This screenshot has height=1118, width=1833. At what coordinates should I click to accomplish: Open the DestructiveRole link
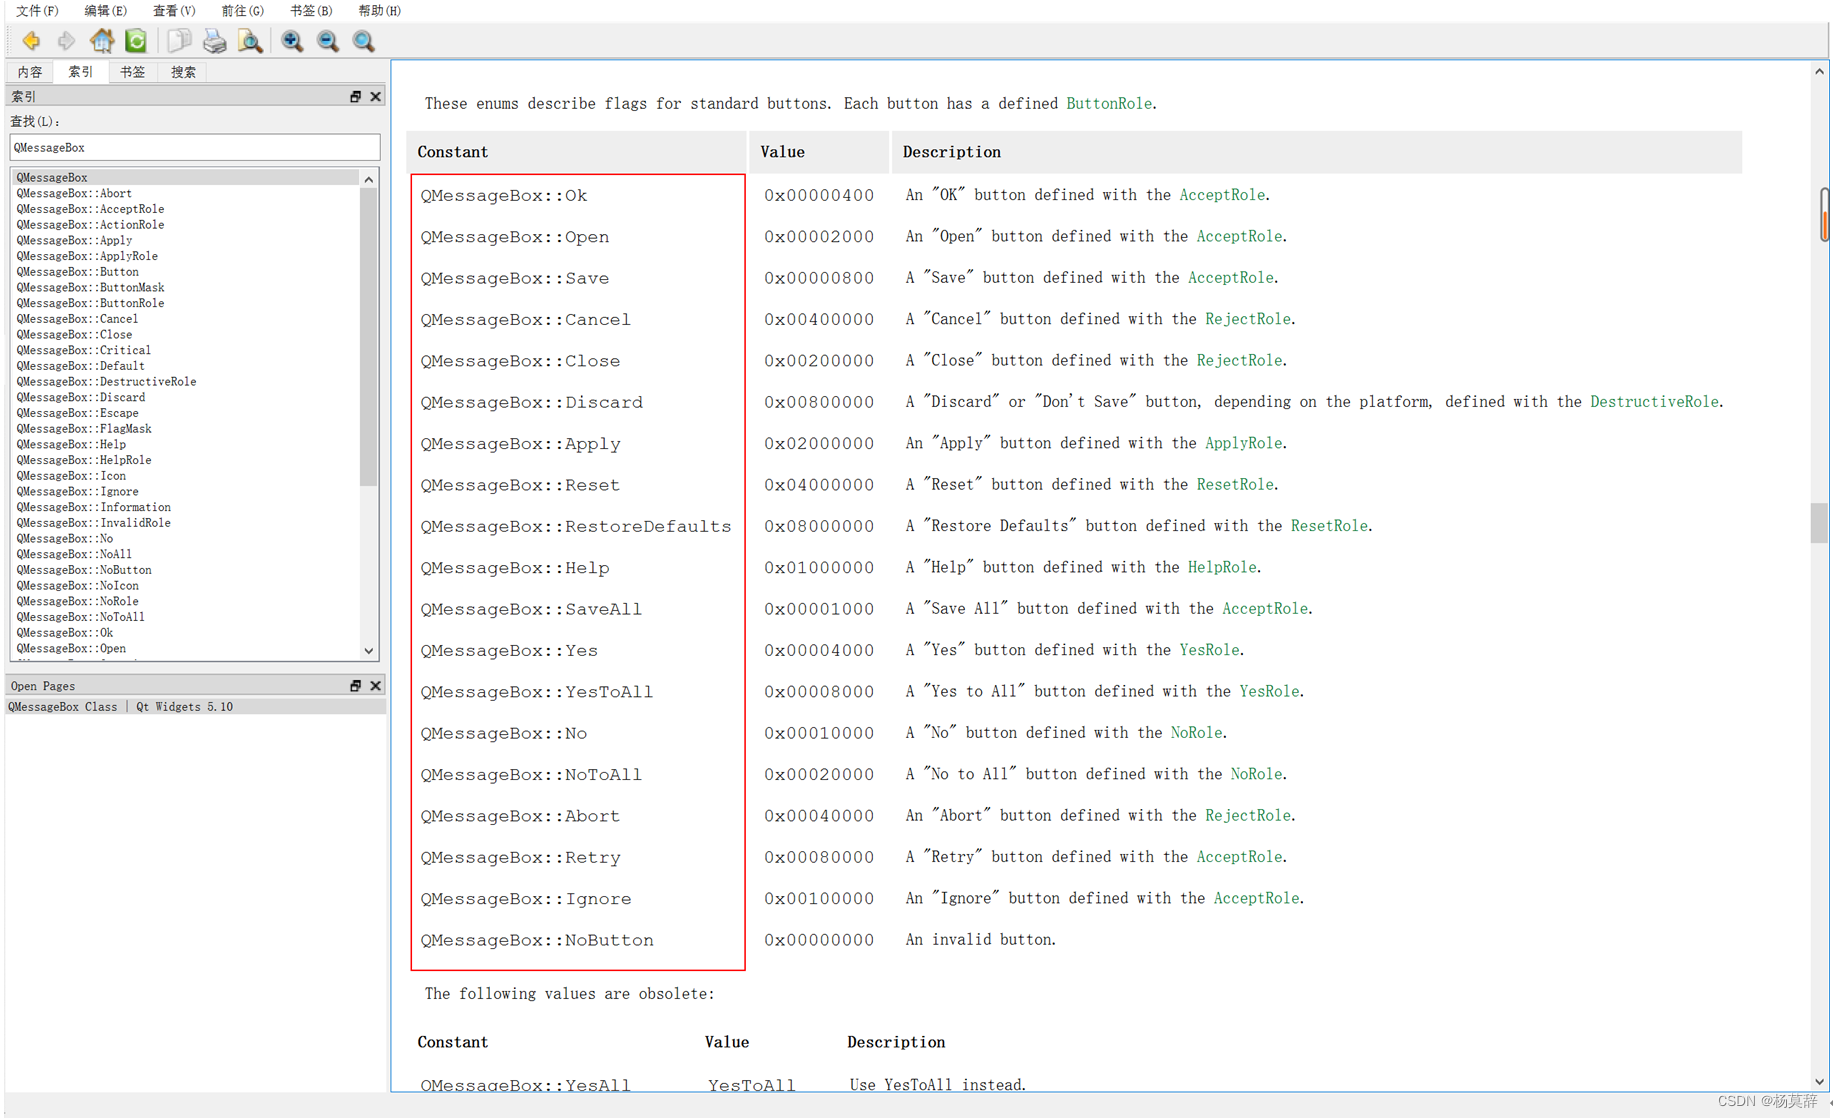pos(1654,401)
